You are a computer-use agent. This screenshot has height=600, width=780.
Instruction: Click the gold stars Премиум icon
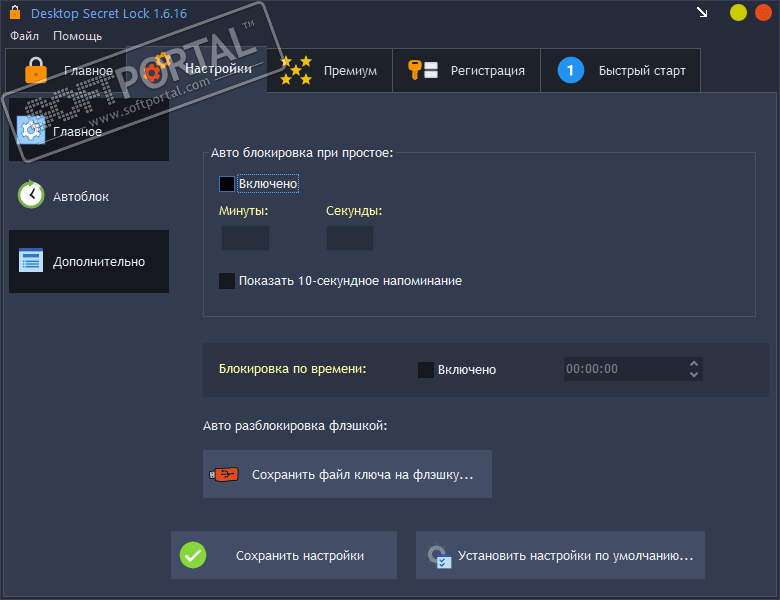(x=296, y=70)
